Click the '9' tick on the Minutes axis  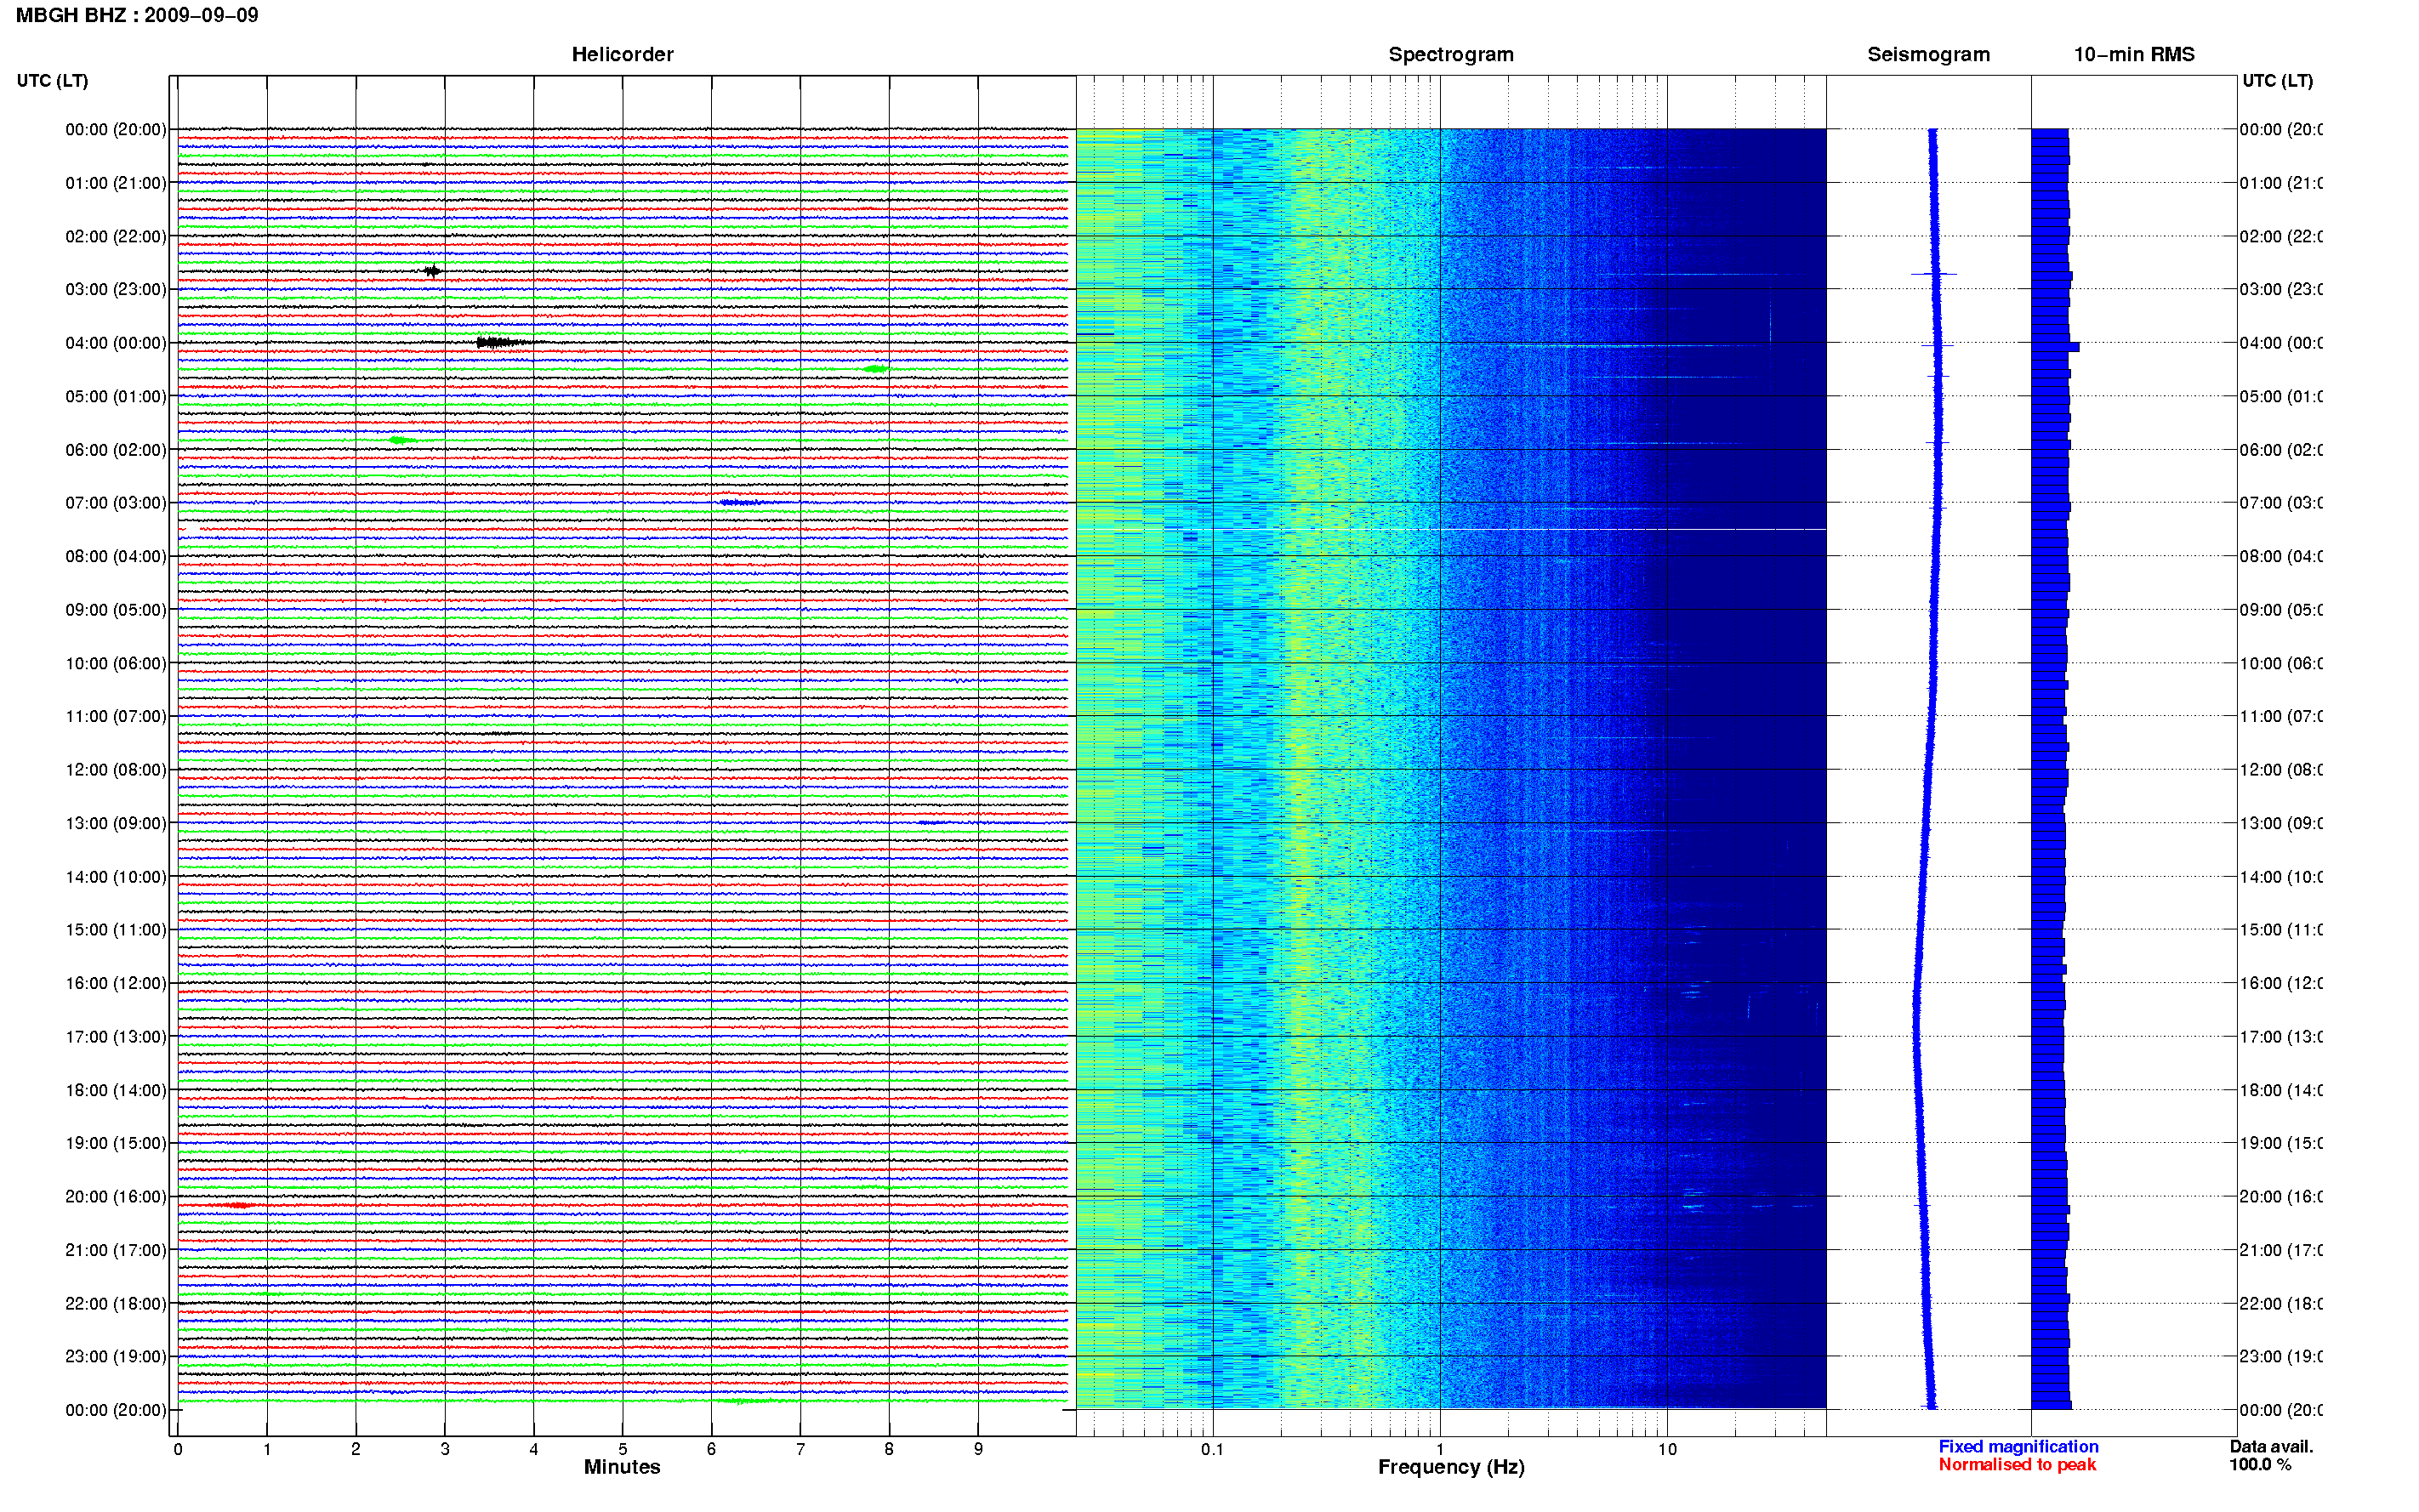(978, 1449)
